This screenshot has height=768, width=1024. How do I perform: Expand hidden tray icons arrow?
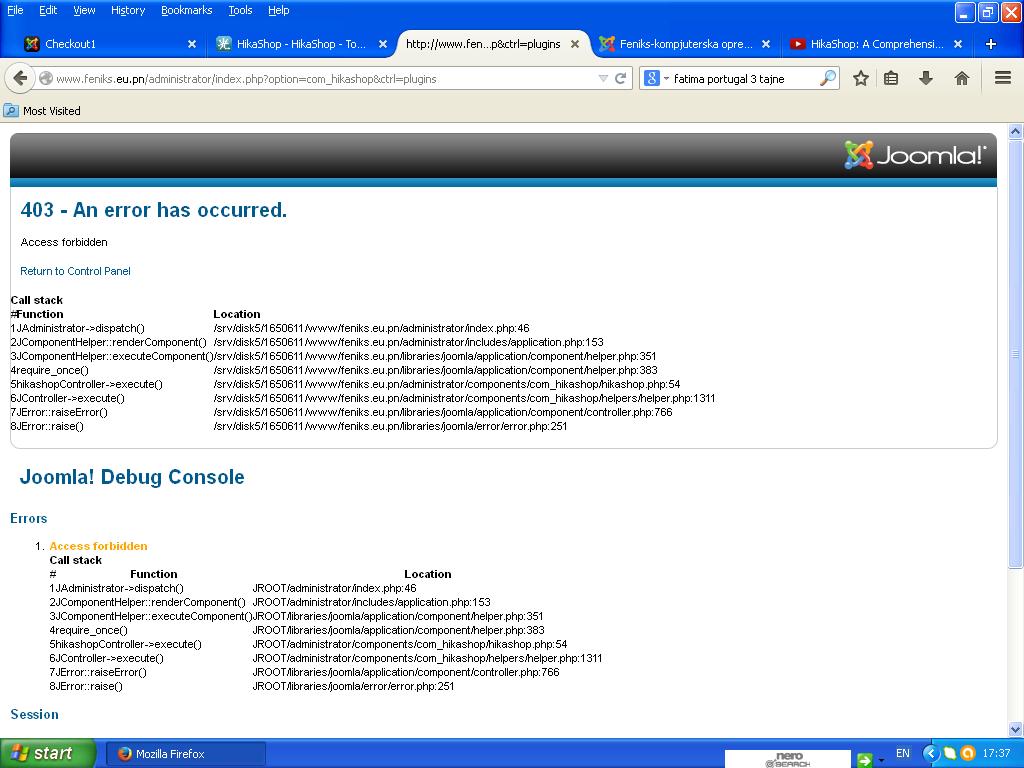[930, 754]
